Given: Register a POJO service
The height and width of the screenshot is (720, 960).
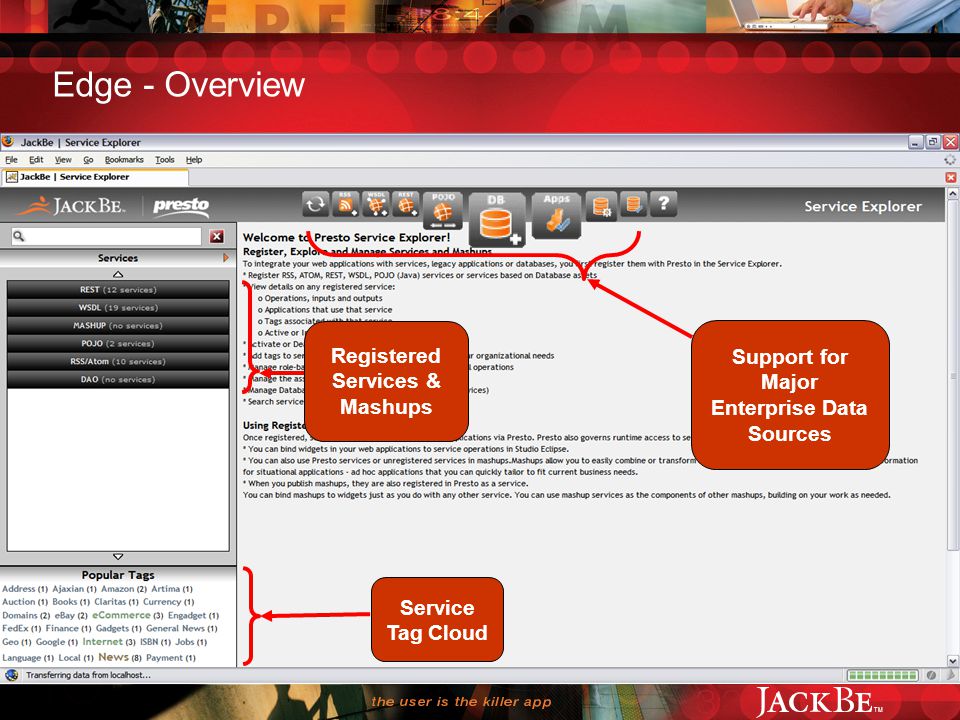Looking at the screenshot, I should 443,211.
